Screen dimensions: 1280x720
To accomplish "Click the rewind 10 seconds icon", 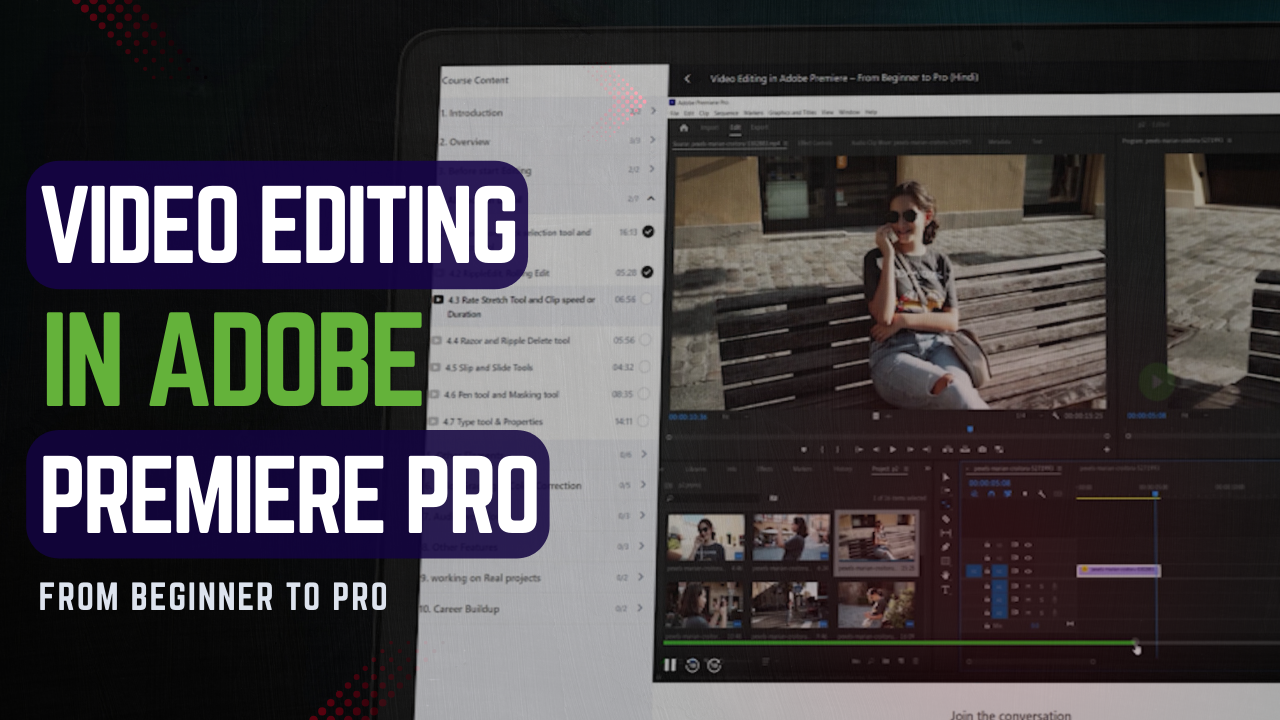I will (692, 665).
